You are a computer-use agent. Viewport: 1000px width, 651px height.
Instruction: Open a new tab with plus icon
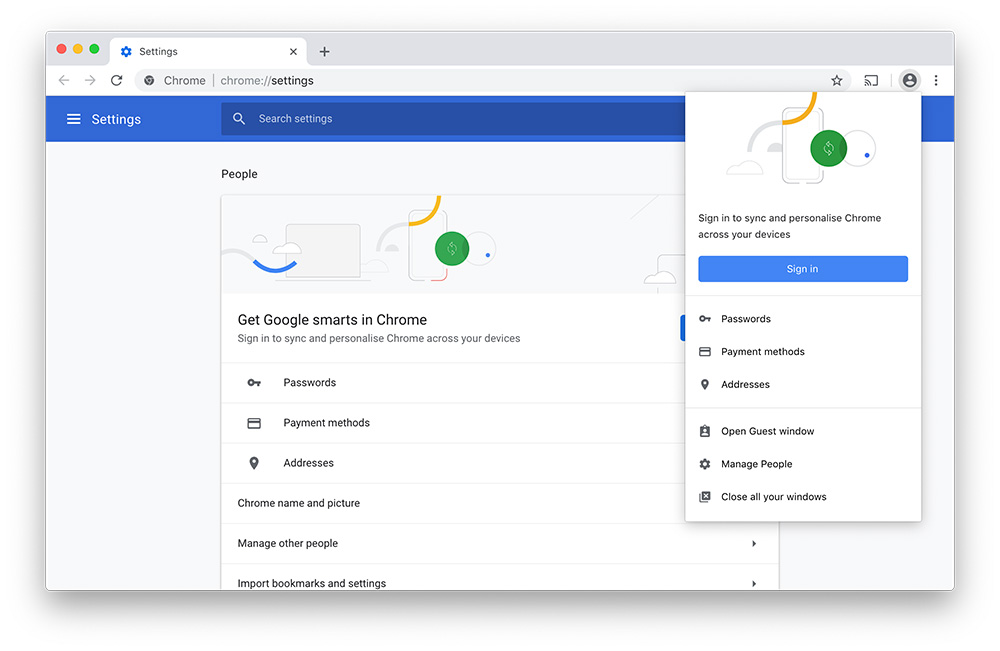pyautogui.click(x=324, y=52)
